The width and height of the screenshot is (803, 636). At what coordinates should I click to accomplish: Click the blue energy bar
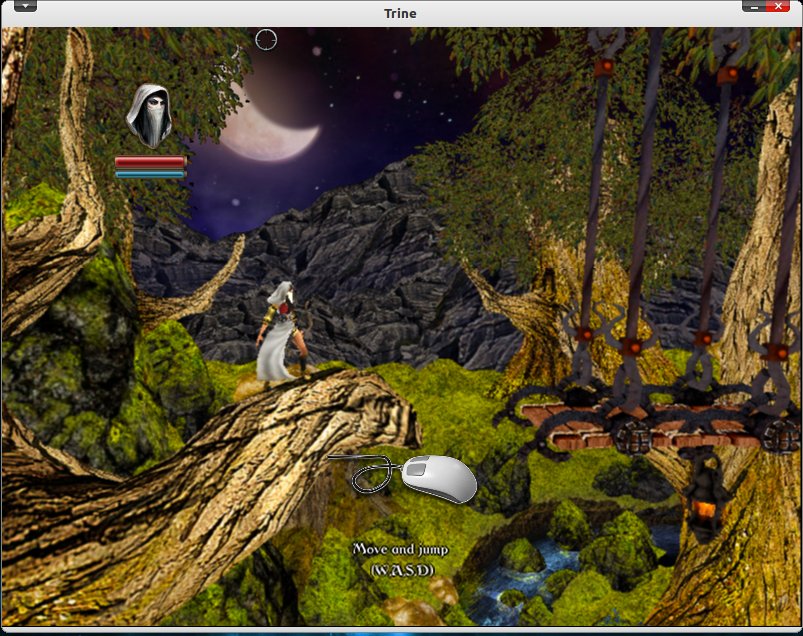coord(150,174)
